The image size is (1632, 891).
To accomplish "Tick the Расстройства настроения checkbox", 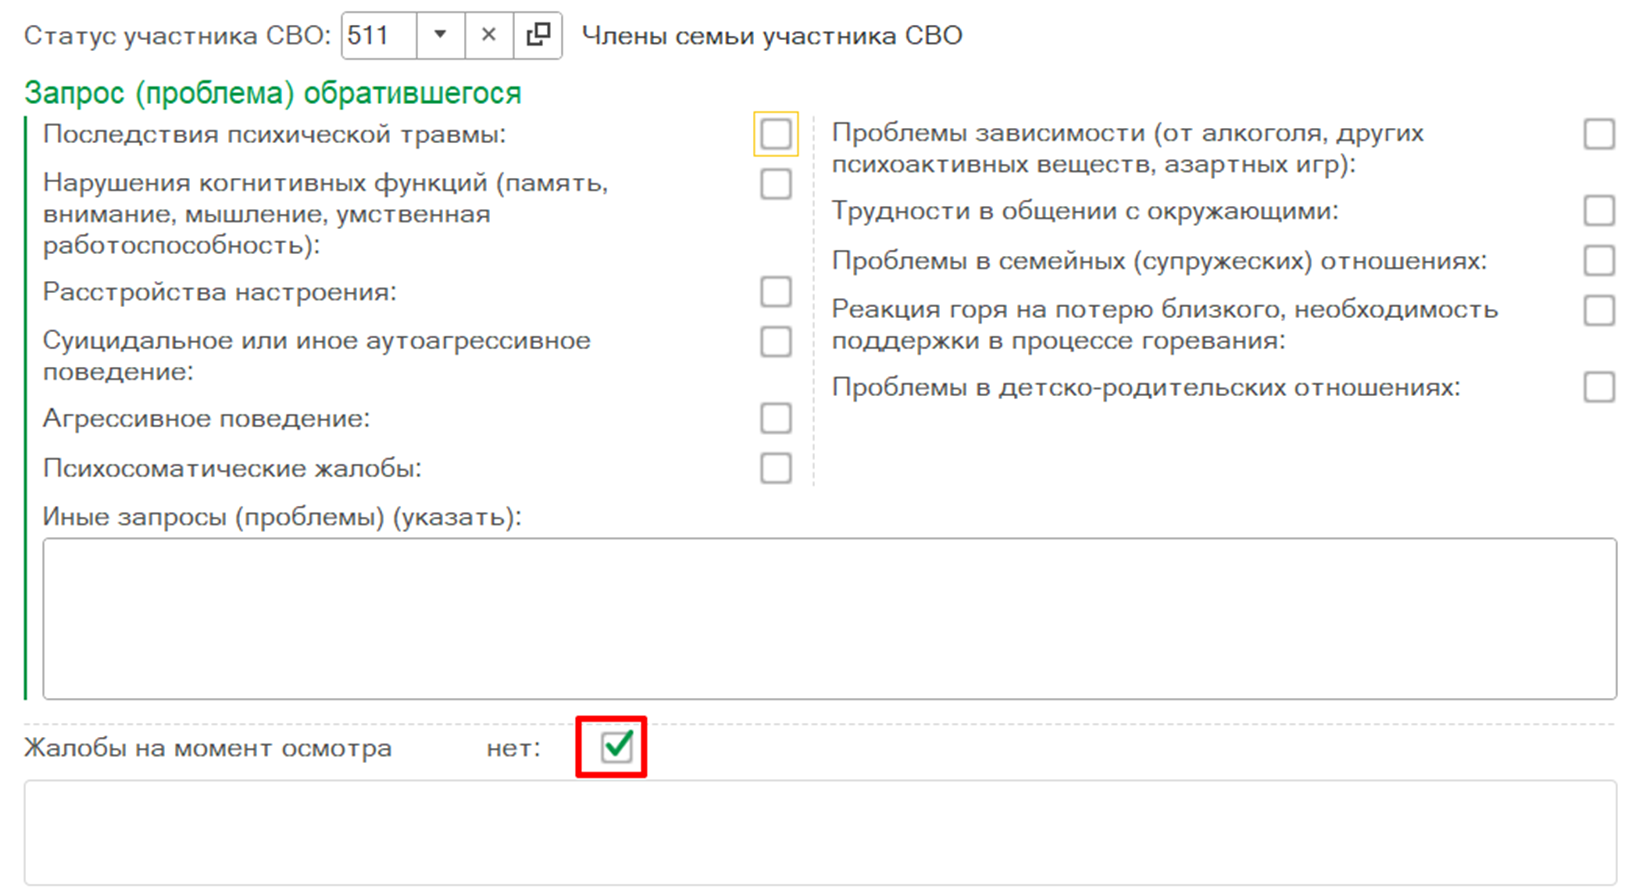I will click(776, 292).
